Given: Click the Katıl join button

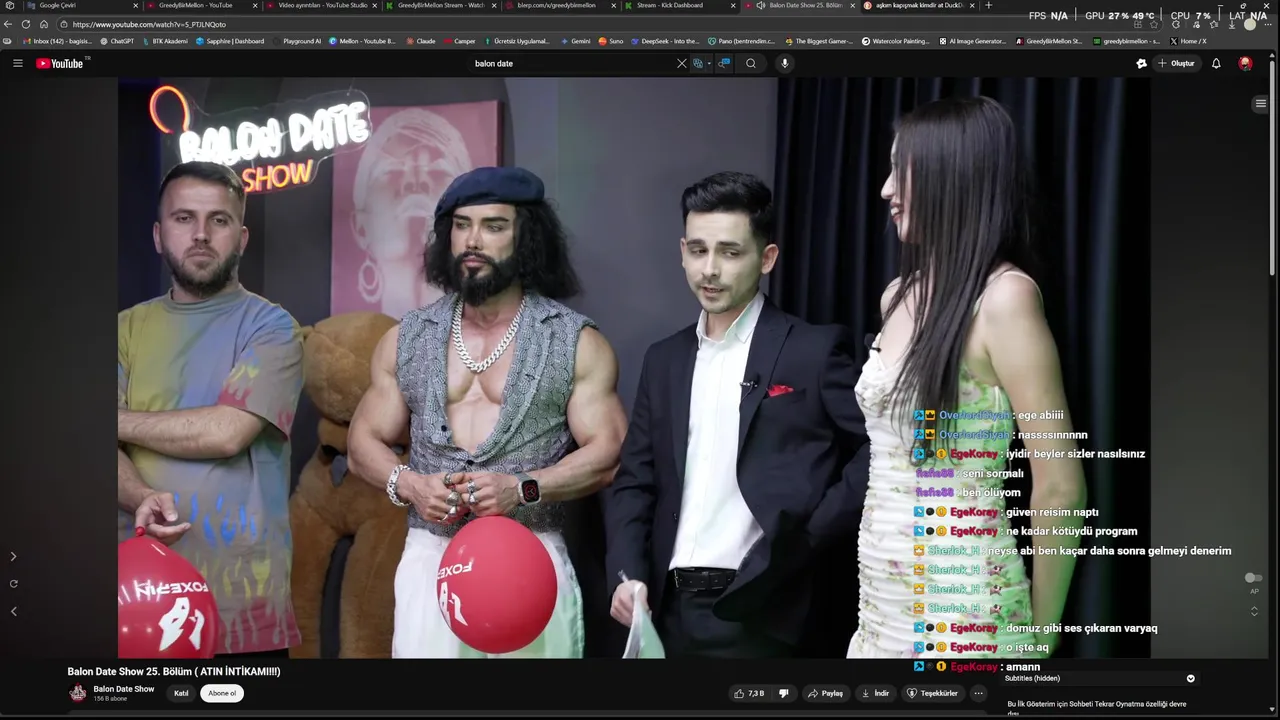Looking at the screenshot, I should (181, 693).
